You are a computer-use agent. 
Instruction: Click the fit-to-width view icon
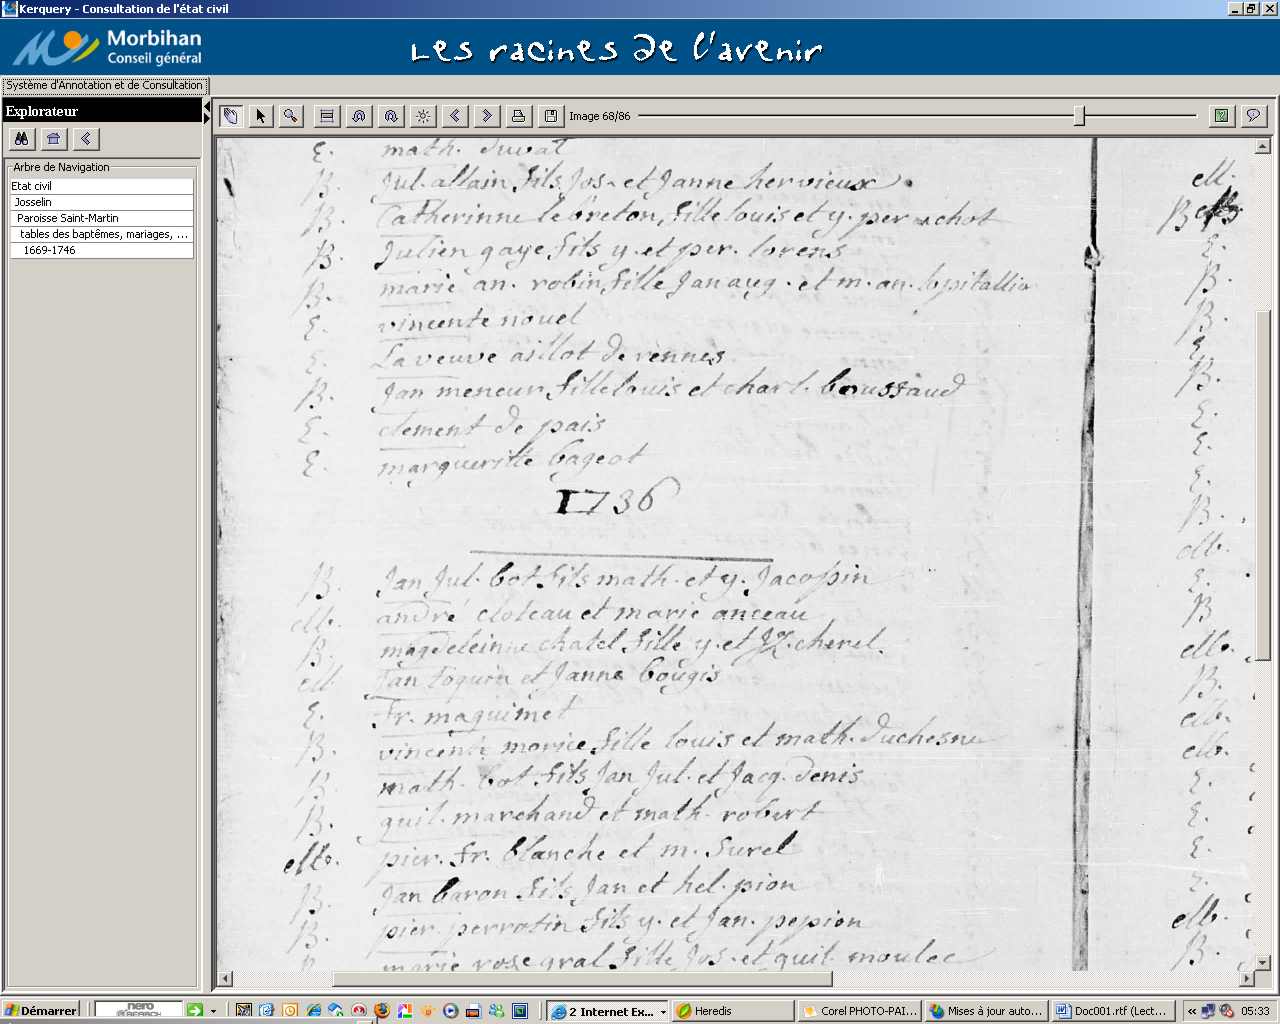(327, 116)
